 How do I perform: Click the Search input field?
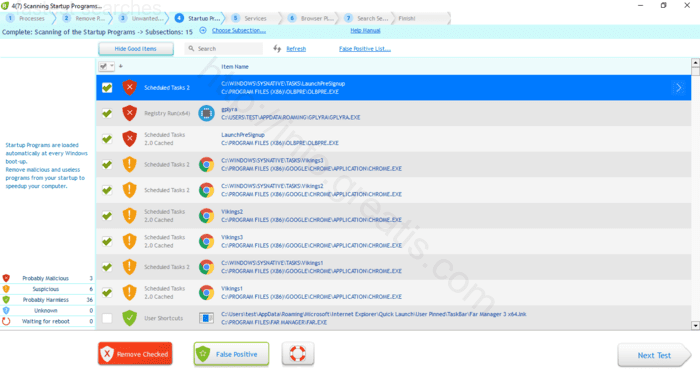224,49
